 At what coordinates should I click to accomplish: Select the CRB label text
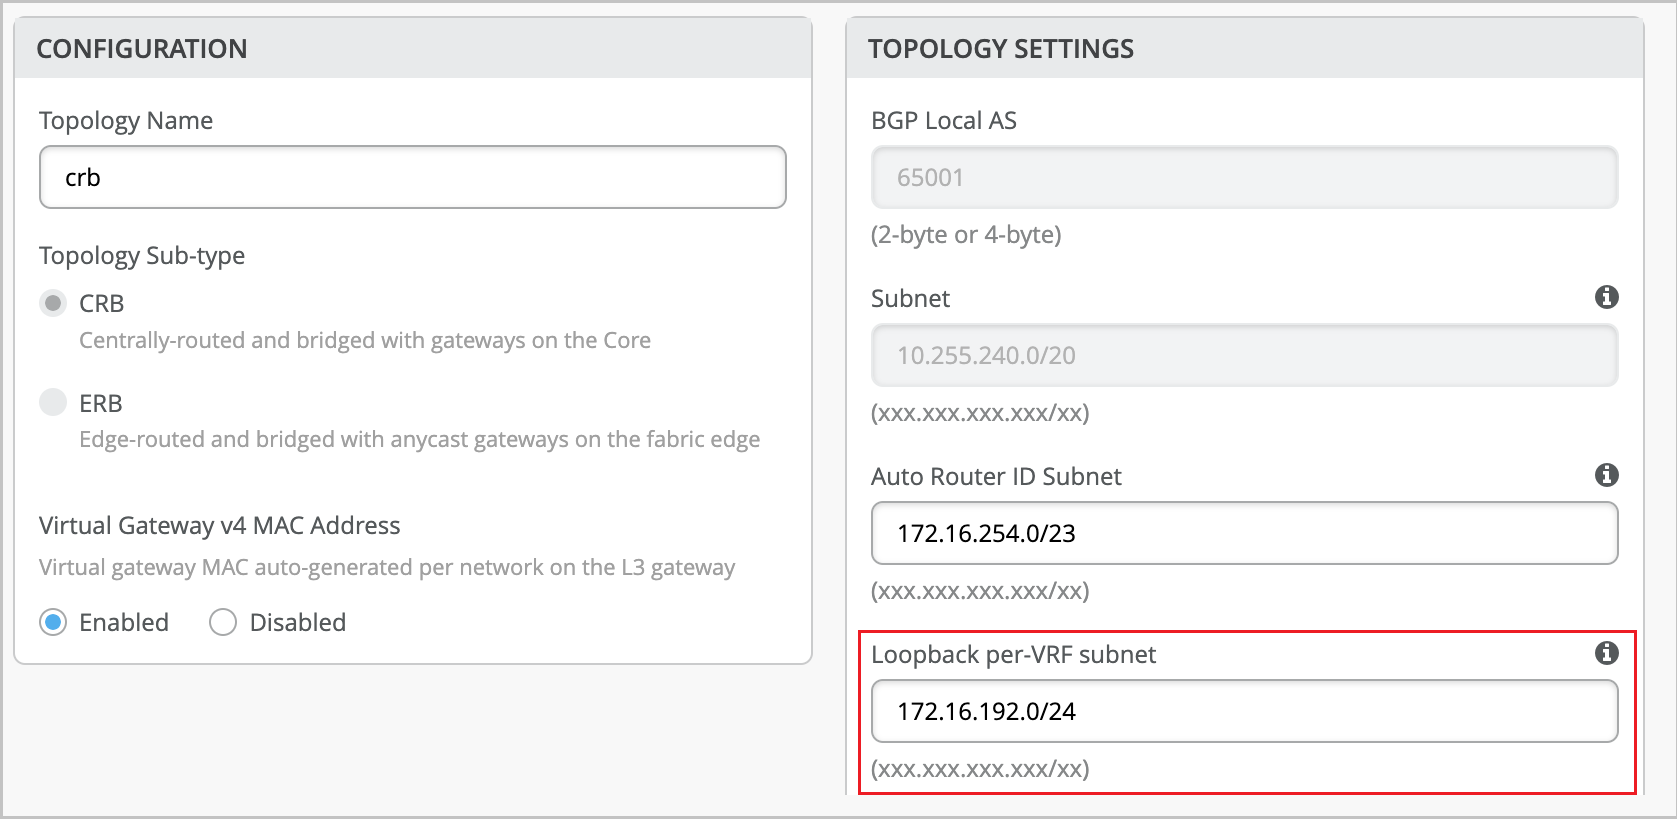coord(101,302)
